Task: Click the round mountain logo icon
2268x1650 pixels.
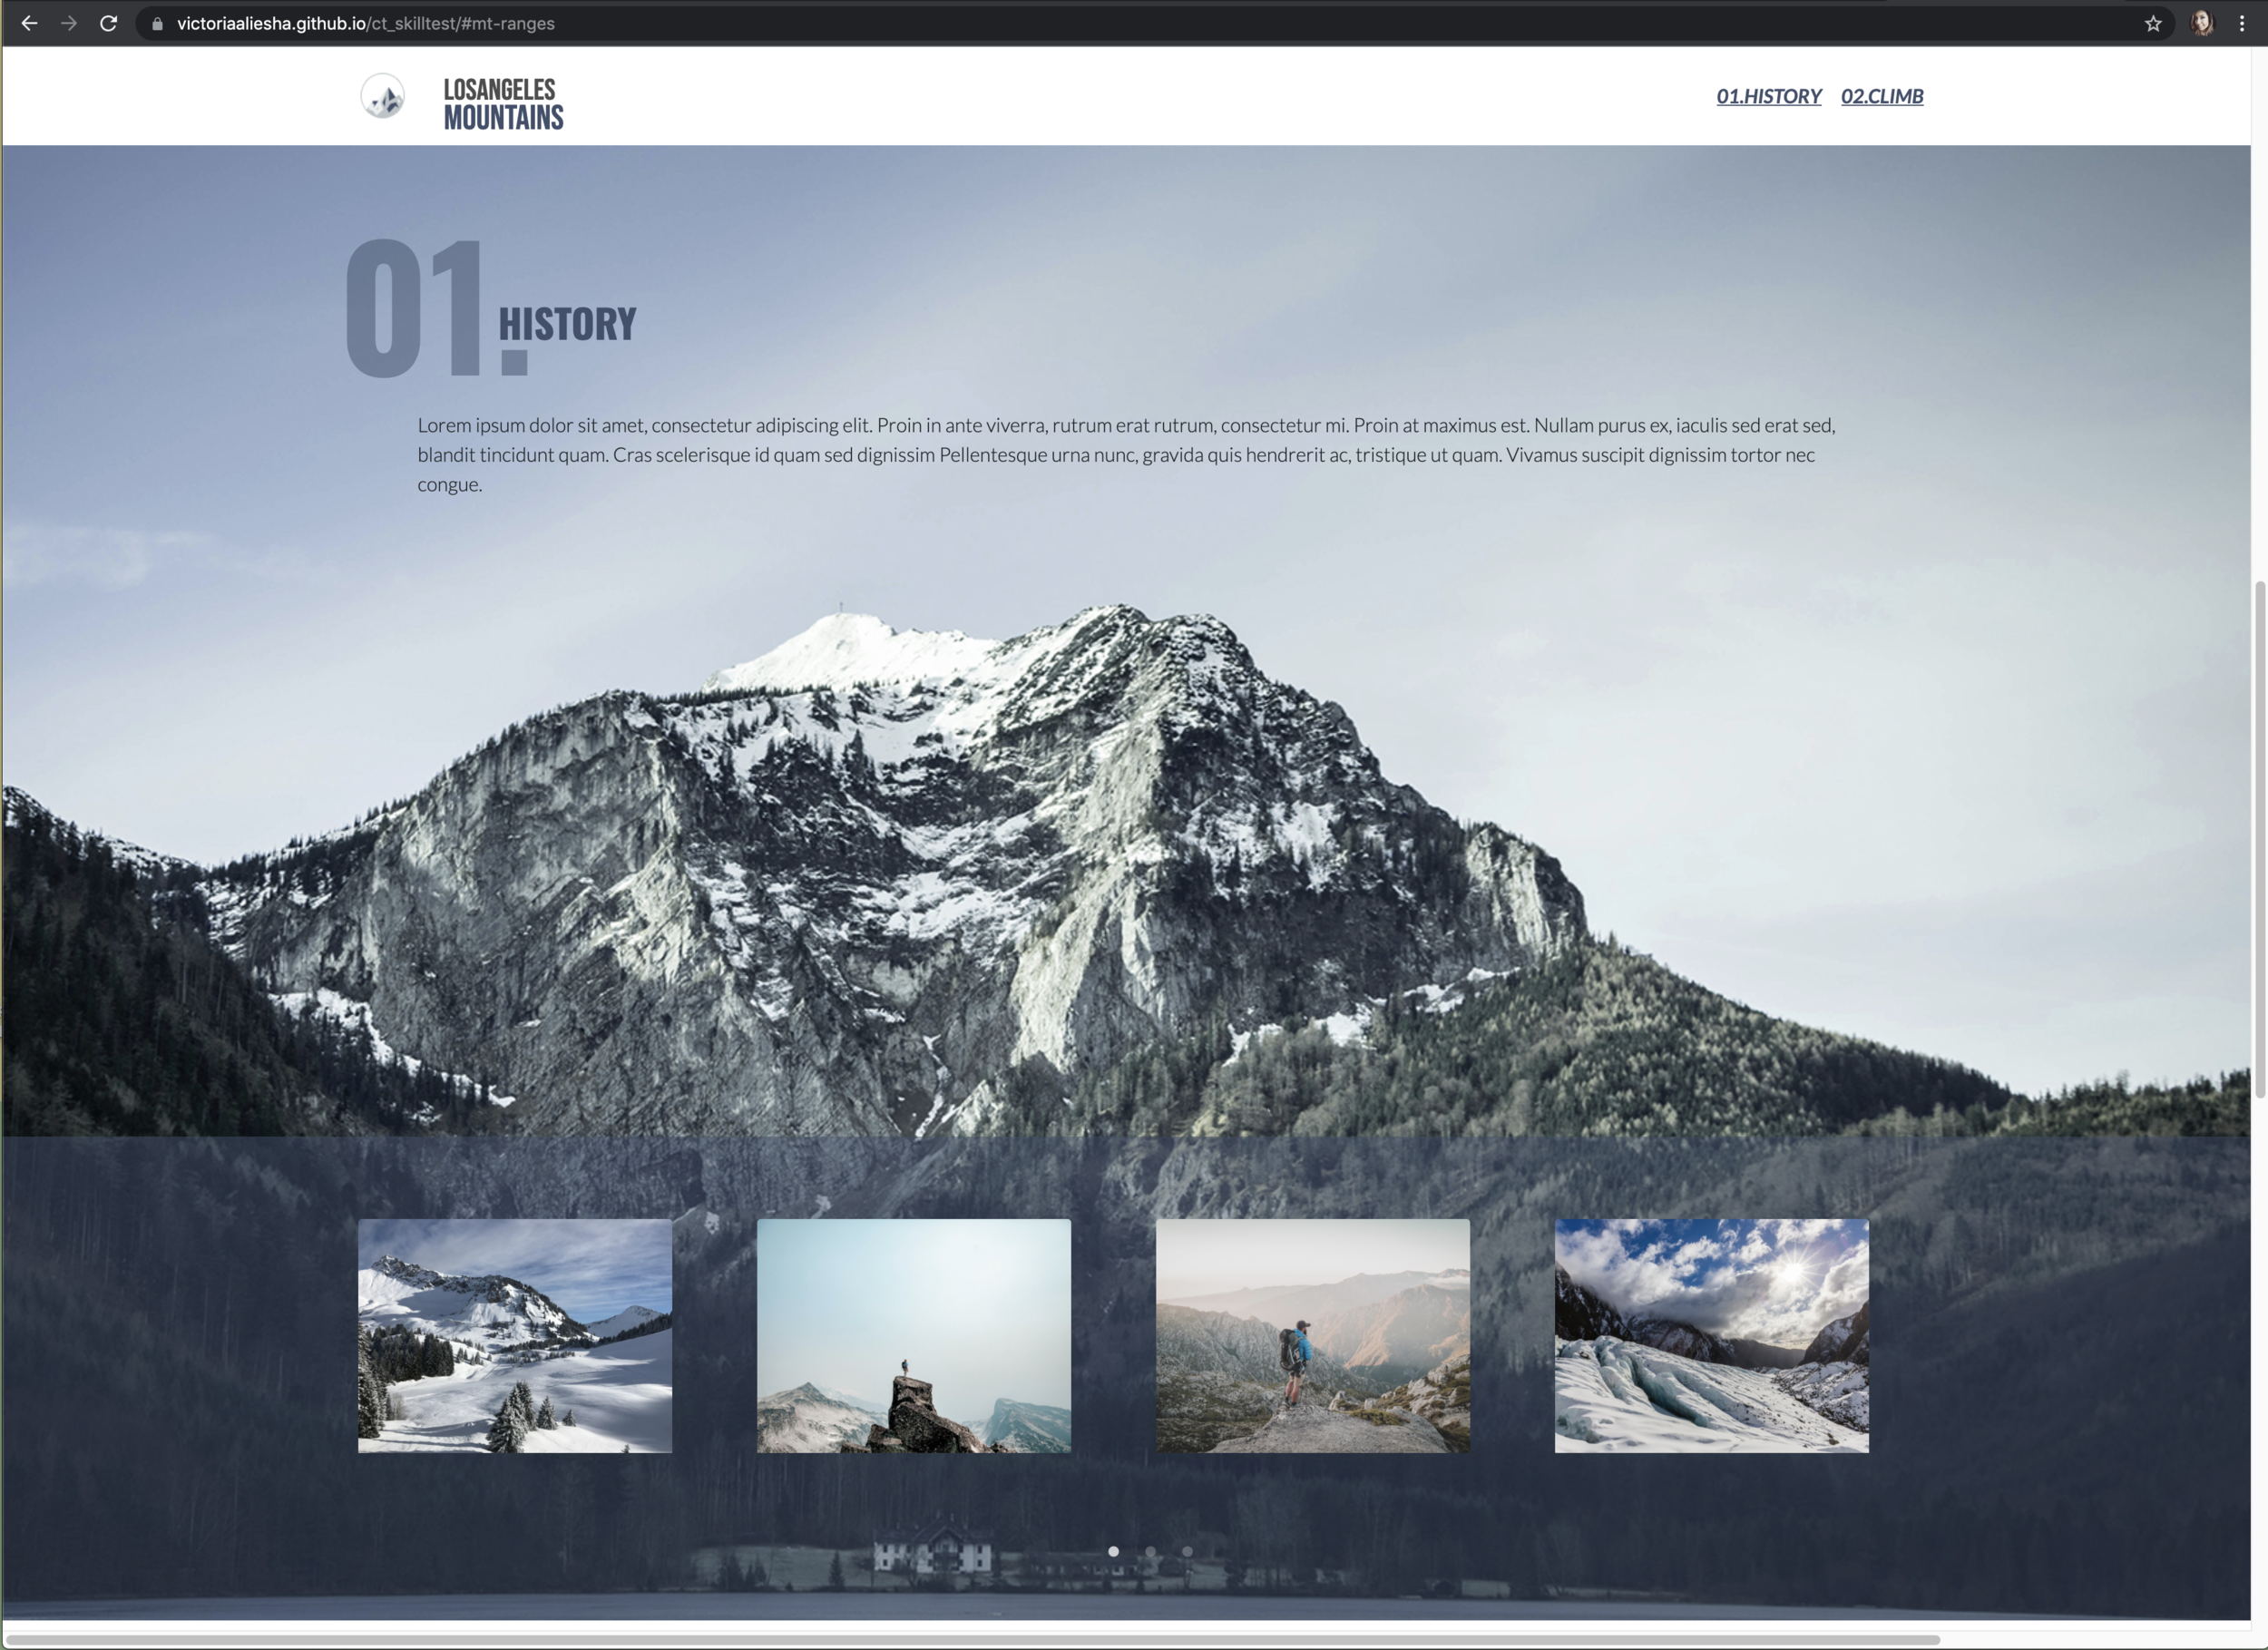Action: [382, 96]
